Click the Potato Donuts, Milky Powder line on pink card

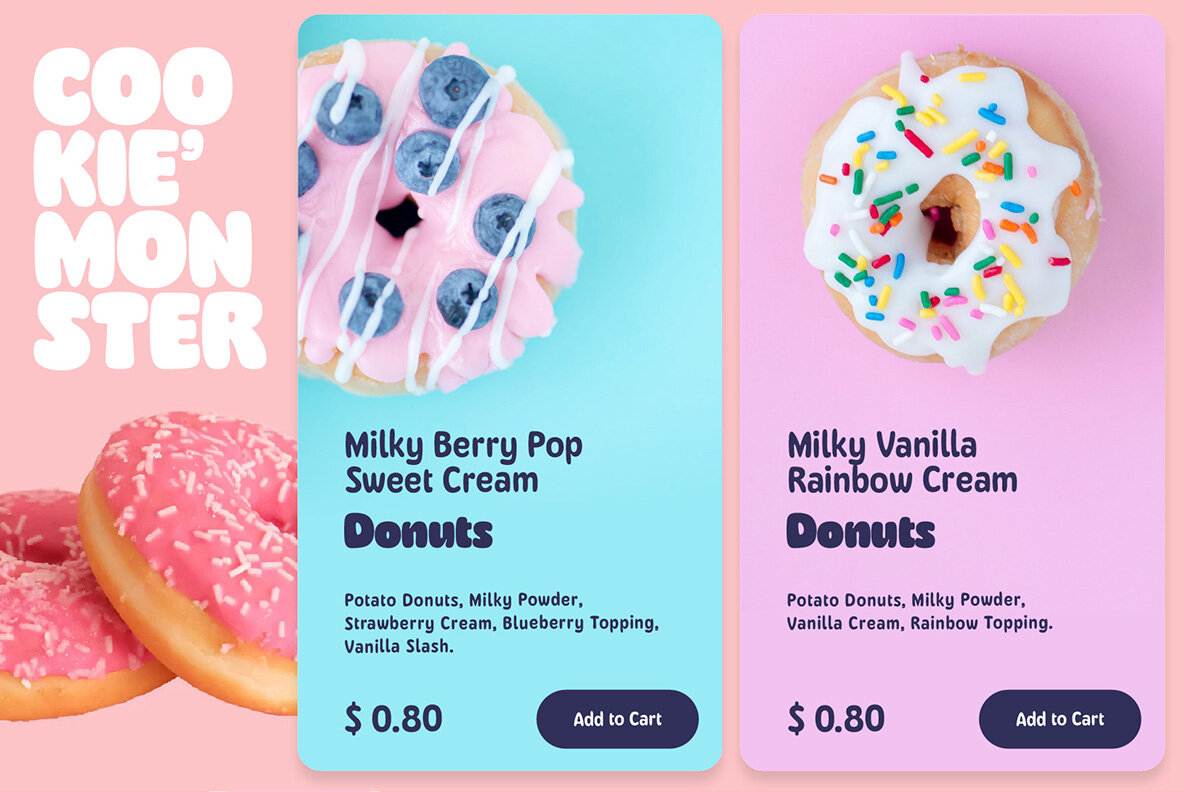click(905, 600)
